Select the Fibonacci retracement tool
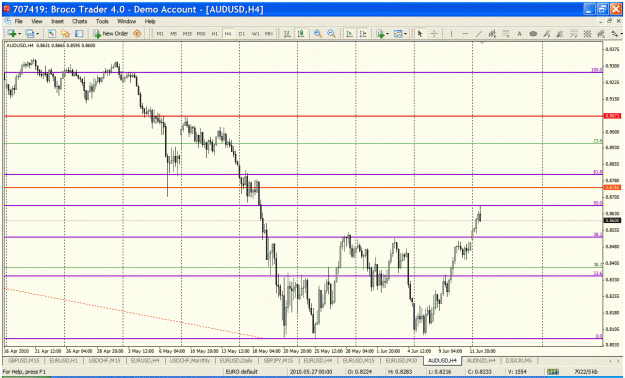The image size is (625, 378). pos(506,34)
